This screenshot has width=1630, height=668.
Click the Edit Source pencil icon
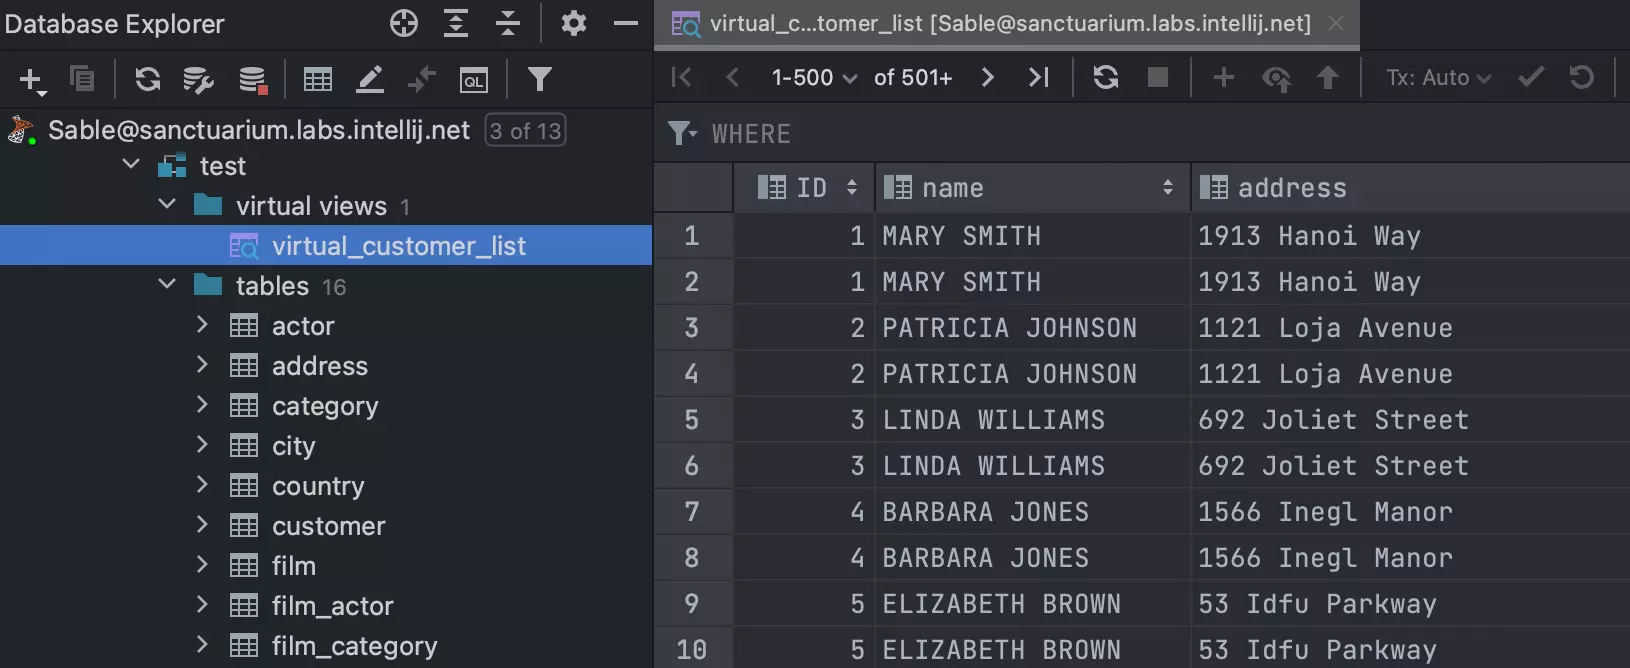(x=370, y=80)
